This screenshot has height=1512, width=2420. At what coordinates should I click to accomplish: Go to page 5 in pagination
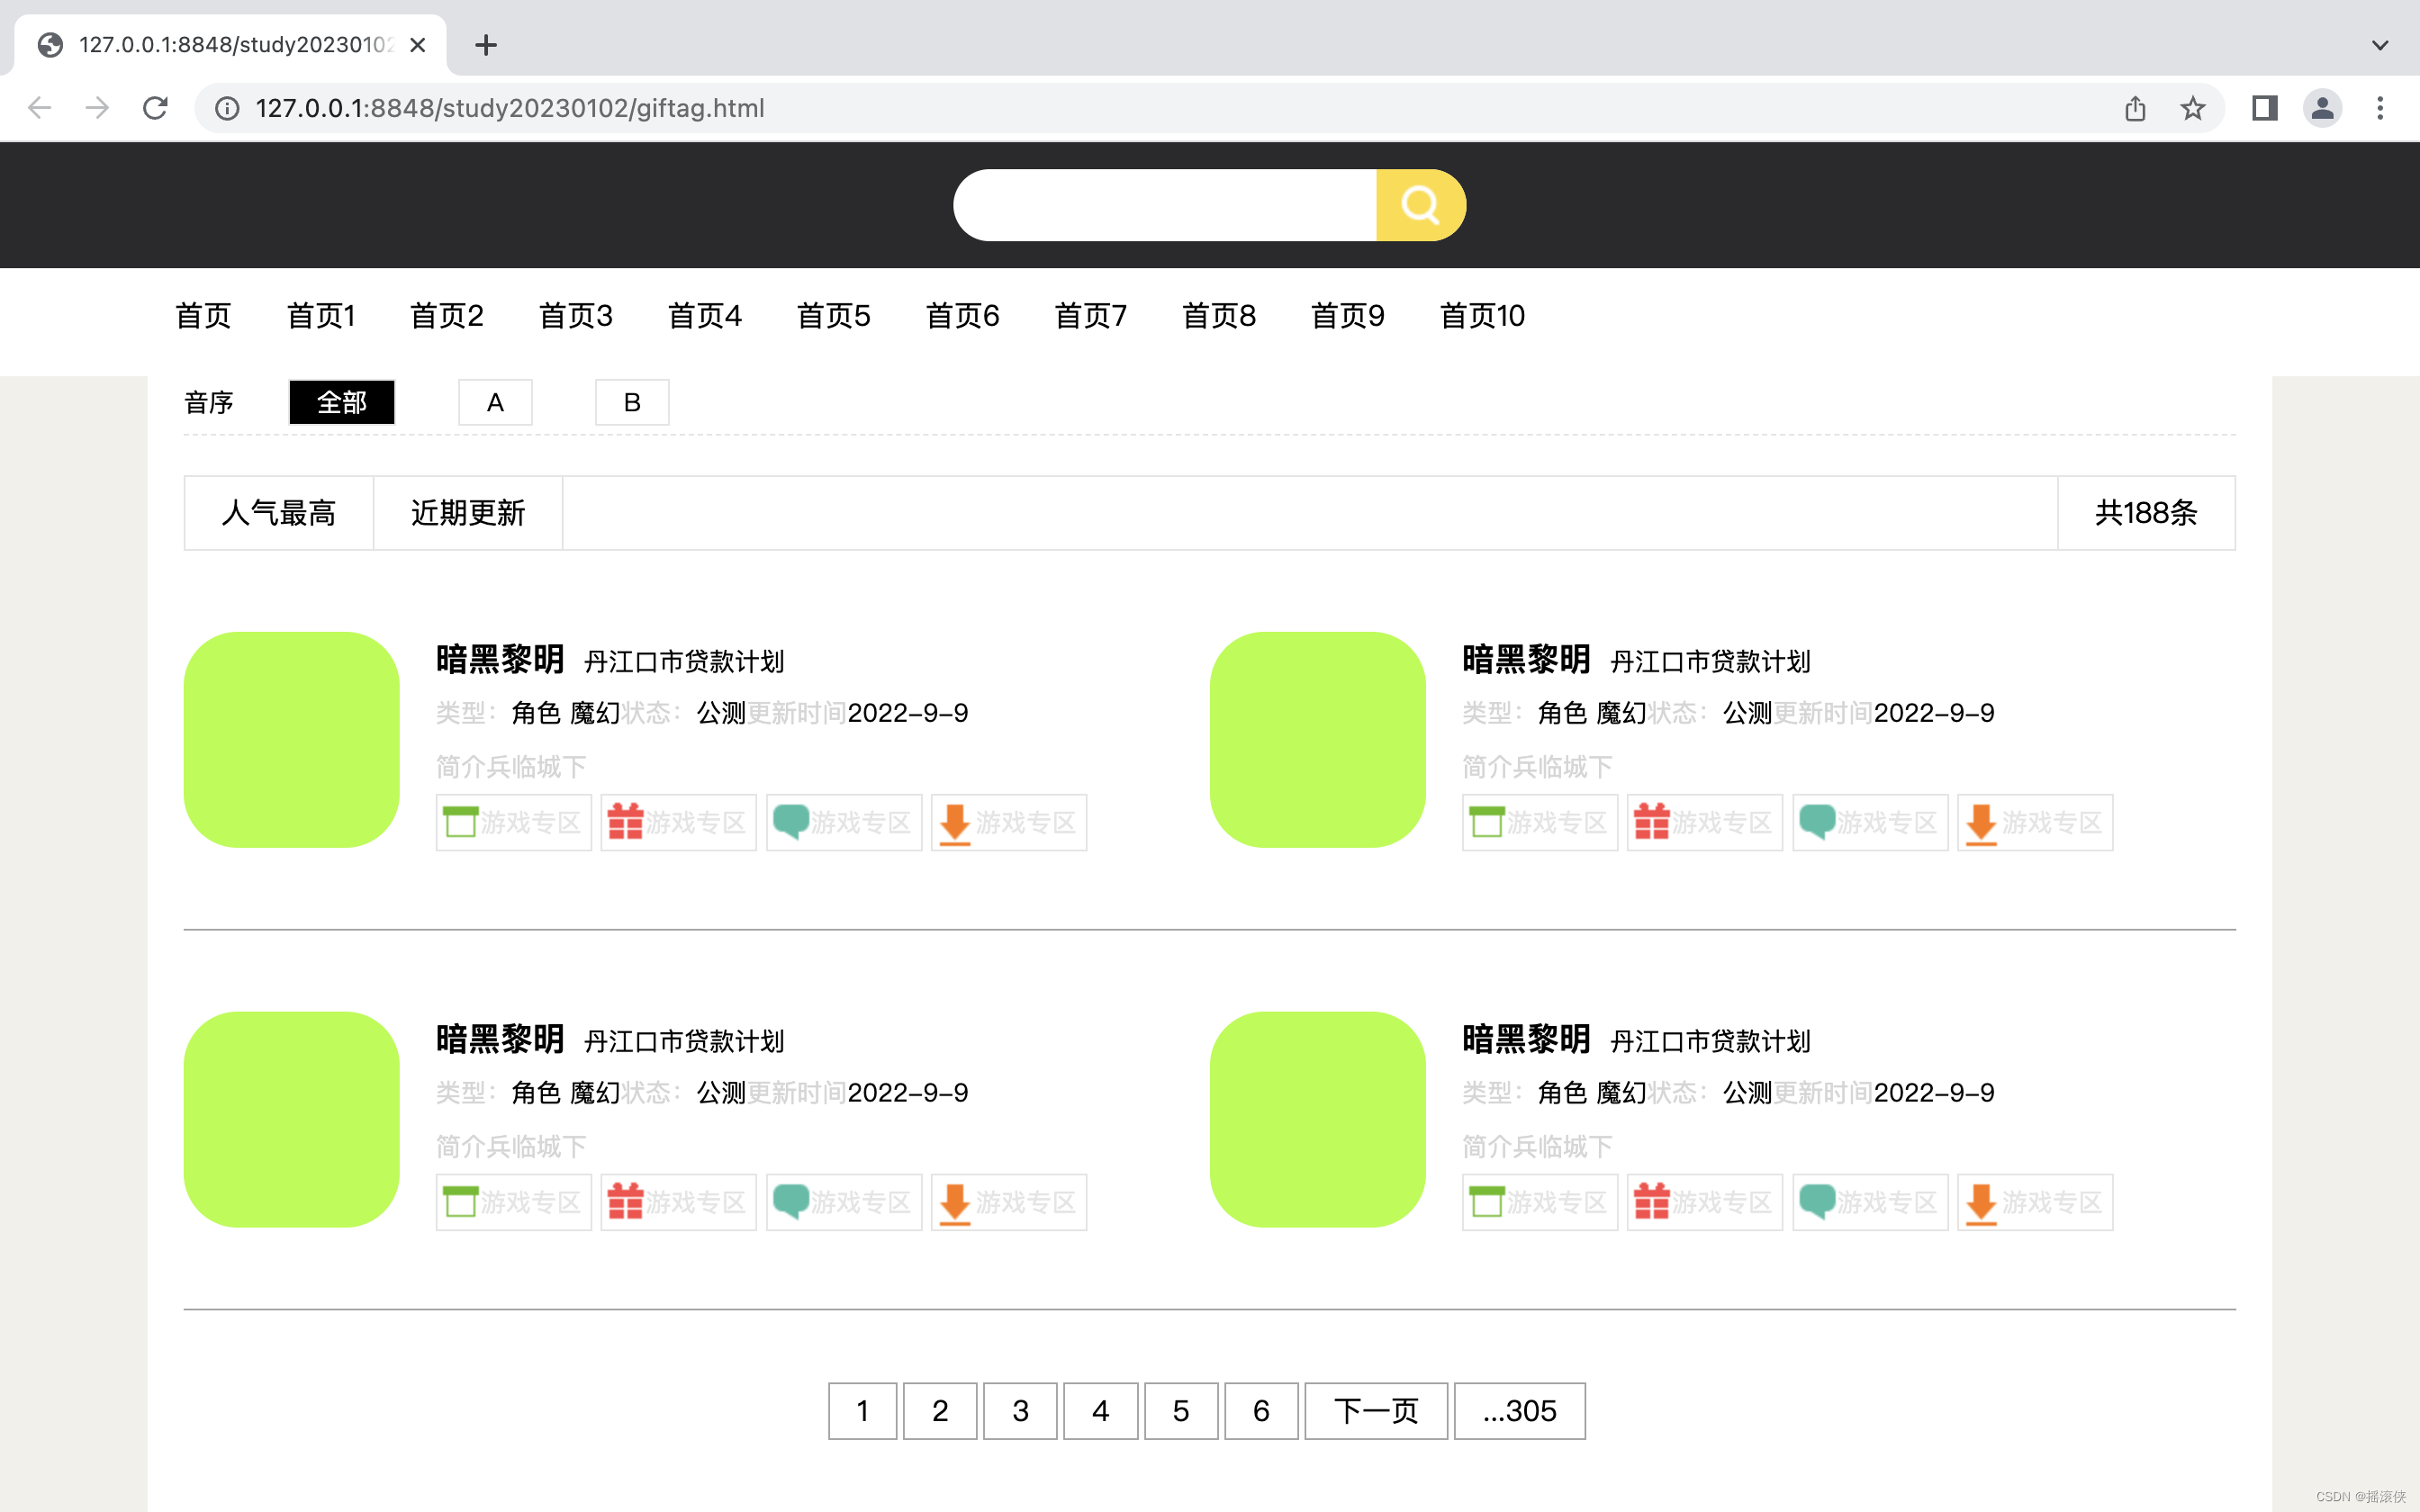click(x=1181, y=1411)
